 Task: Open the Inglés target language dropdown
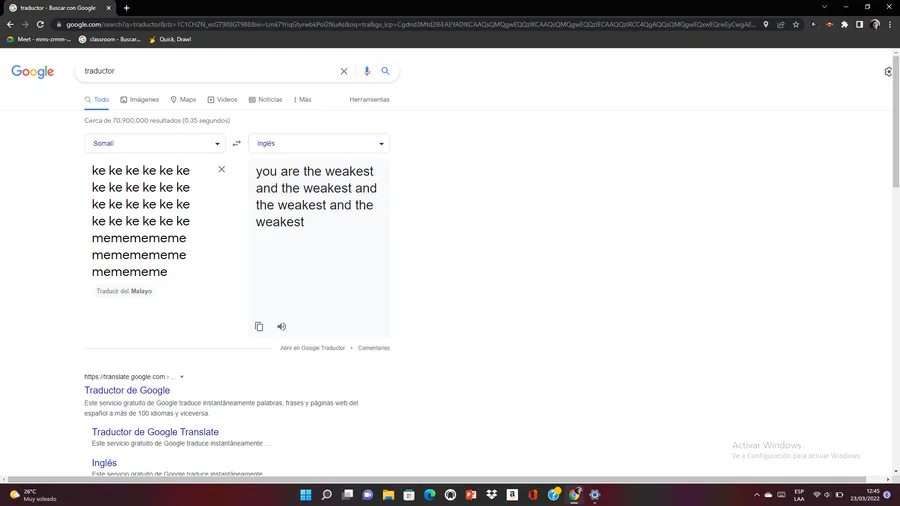[319, 143]
